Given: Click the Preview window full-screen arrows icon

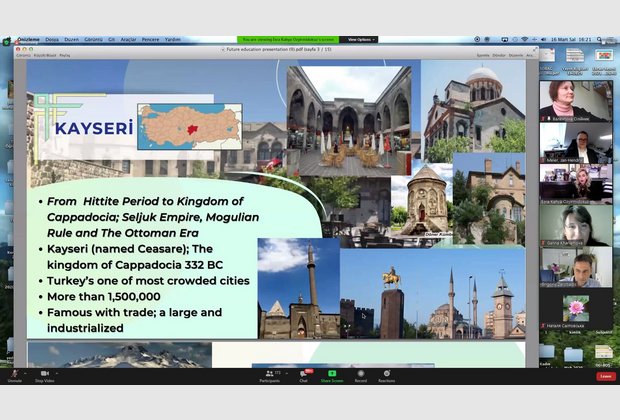Looking at the screenshot, I should (535, 49).
